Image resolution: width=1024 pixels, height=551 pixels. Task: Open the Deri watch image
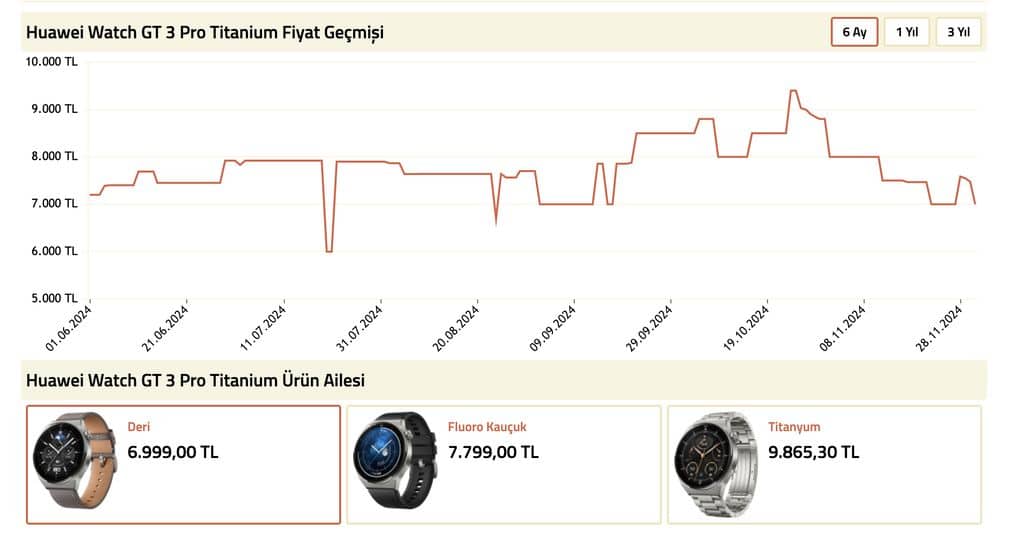point(75,460)
